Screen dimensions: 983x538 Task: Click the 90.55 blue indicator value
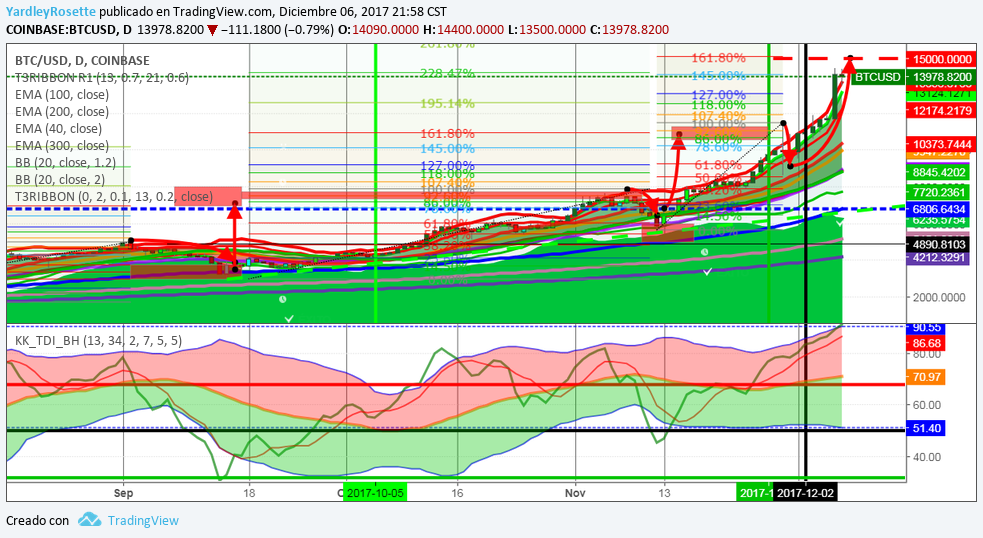click(927, 328)
